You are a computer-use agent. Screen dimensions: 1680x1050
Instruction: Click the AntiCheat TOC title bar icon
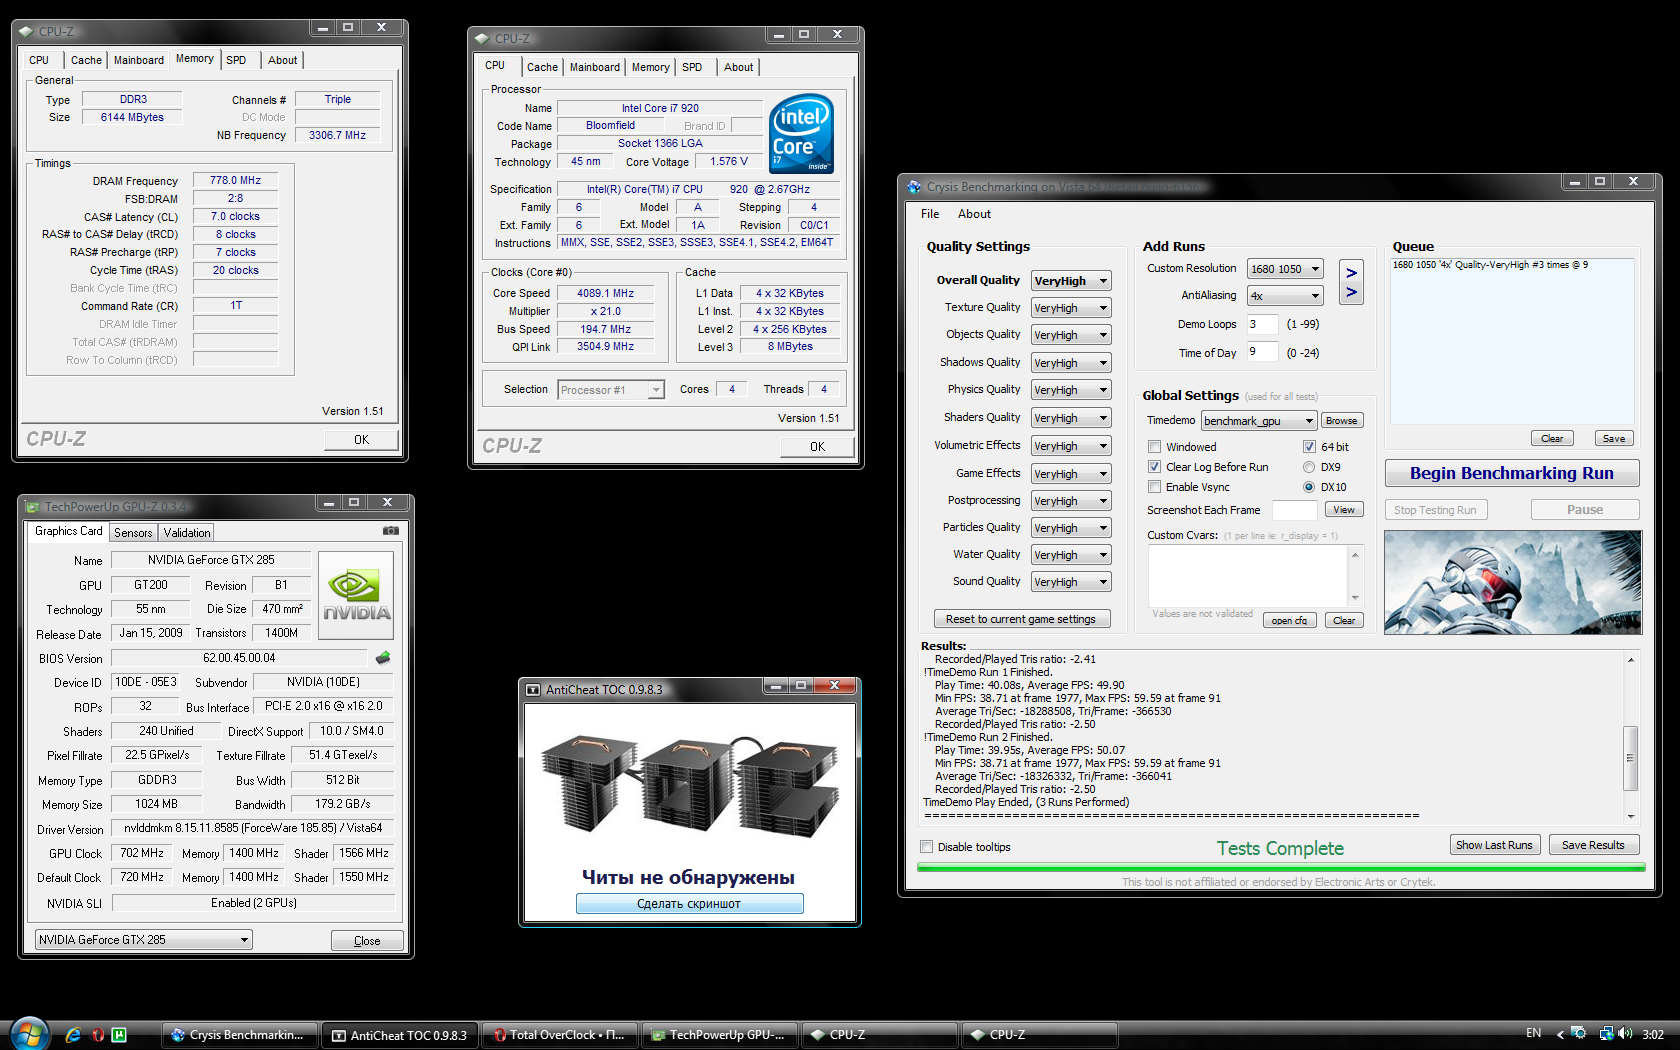click(533, 689)
